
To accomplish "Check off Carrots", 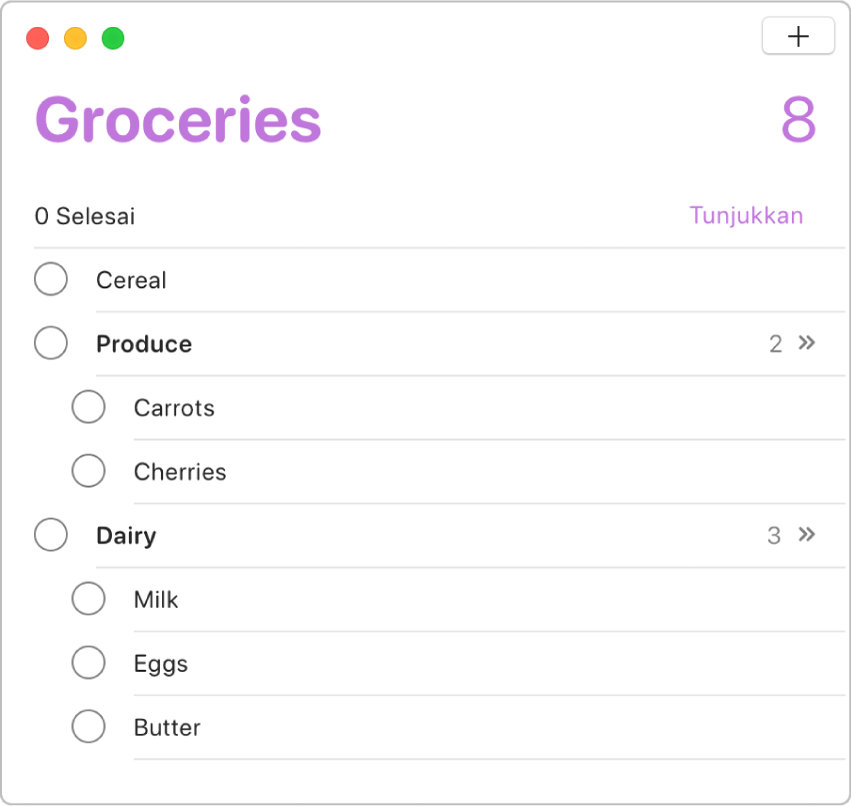I will [89, 407].
